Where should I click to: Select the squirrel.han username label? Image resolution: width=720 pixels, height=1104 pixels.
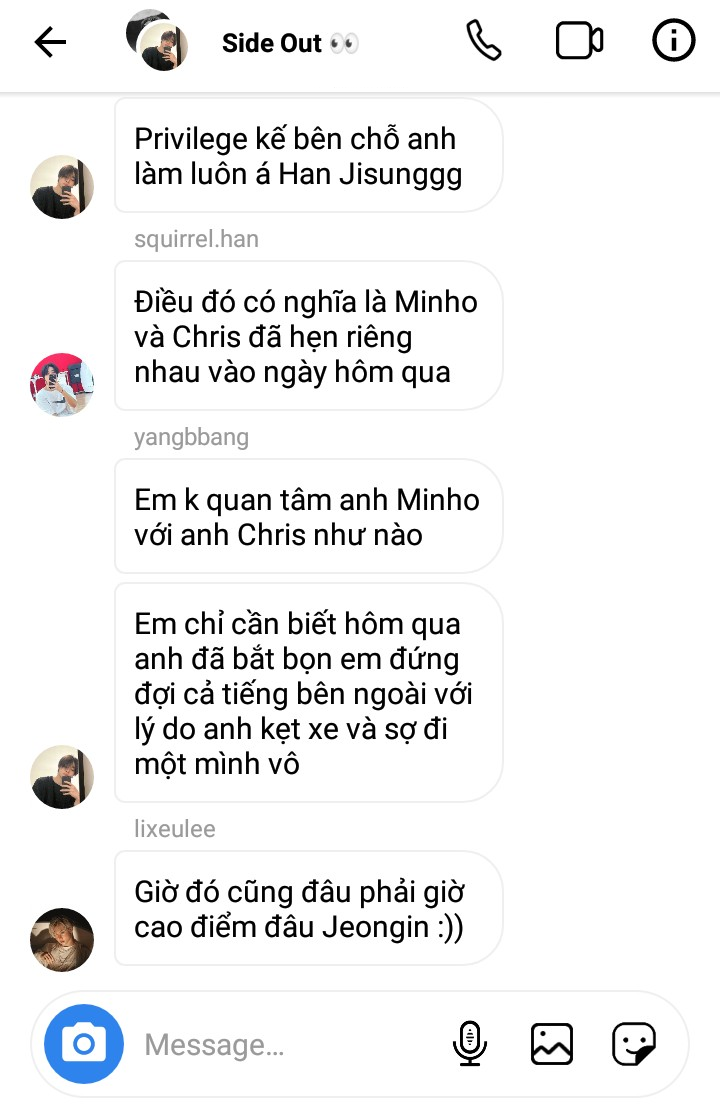(x=196, y=239)
